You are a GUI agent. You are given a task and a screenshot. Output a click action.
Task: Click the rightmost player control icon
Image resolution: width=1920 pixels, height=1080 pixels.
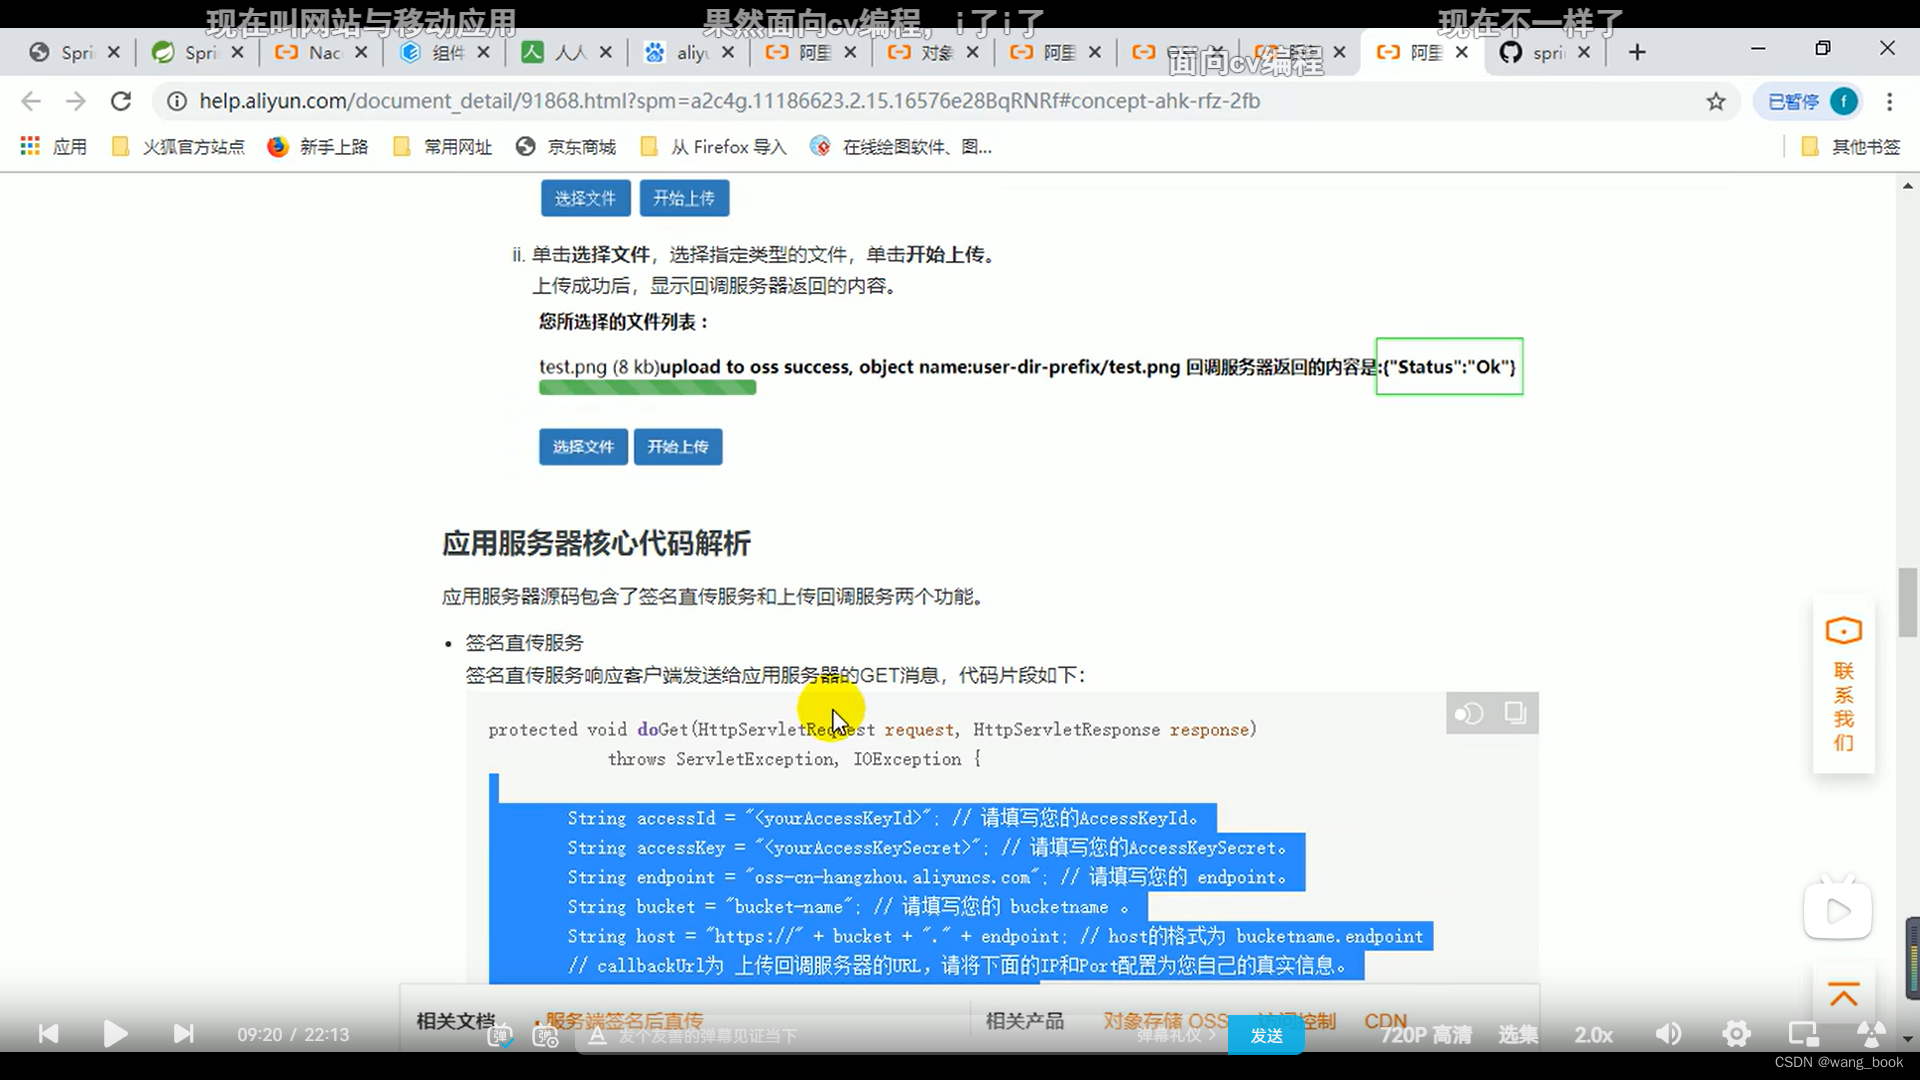[1871, 1034]
